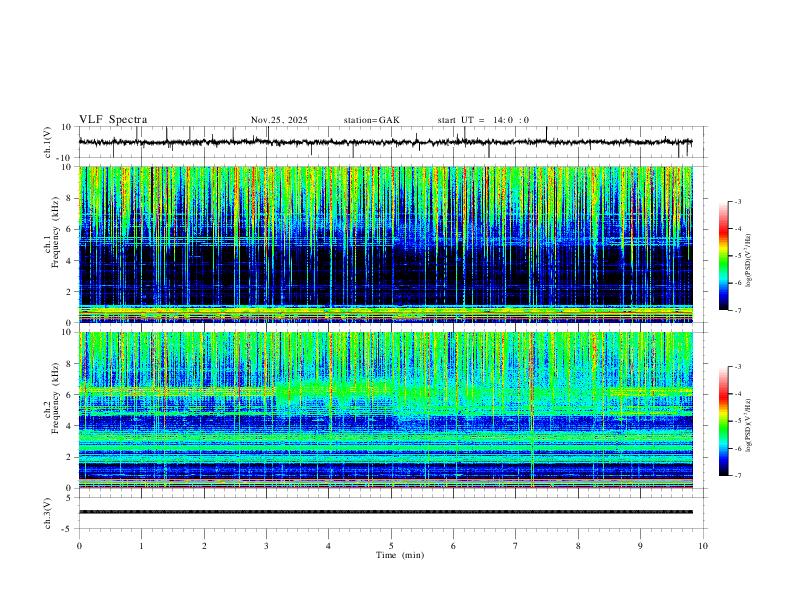The width and height of the screenshot is (792, 612).
Task: Click the "7" tick on the time axis
Action: [516, 546]
